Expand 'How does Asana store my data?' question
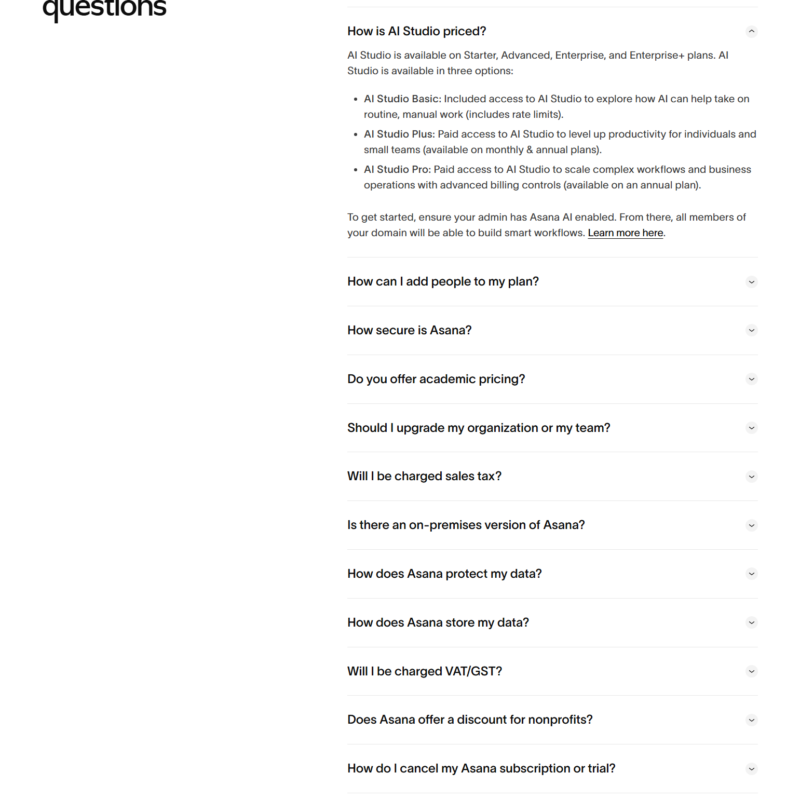The height and width of the screenshot is (800, 800). [438, 622]
